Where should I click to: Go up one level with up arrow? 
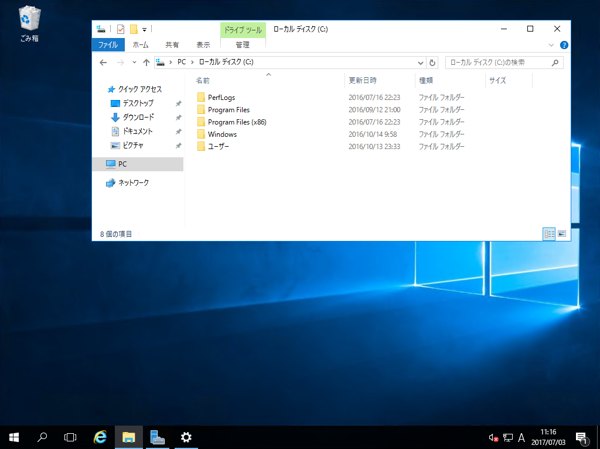tap(146, 62)
